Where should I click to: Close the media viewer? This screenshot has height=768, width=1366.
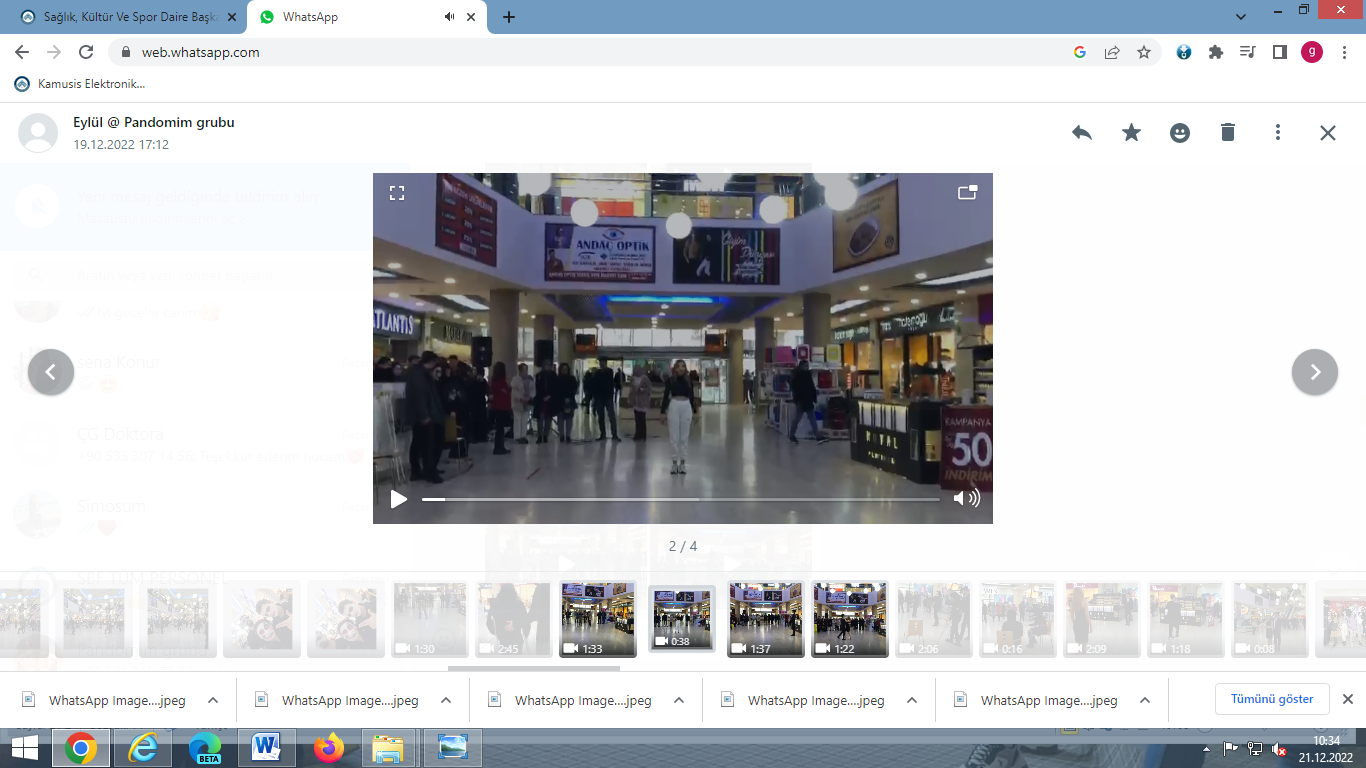point(1327,133)
